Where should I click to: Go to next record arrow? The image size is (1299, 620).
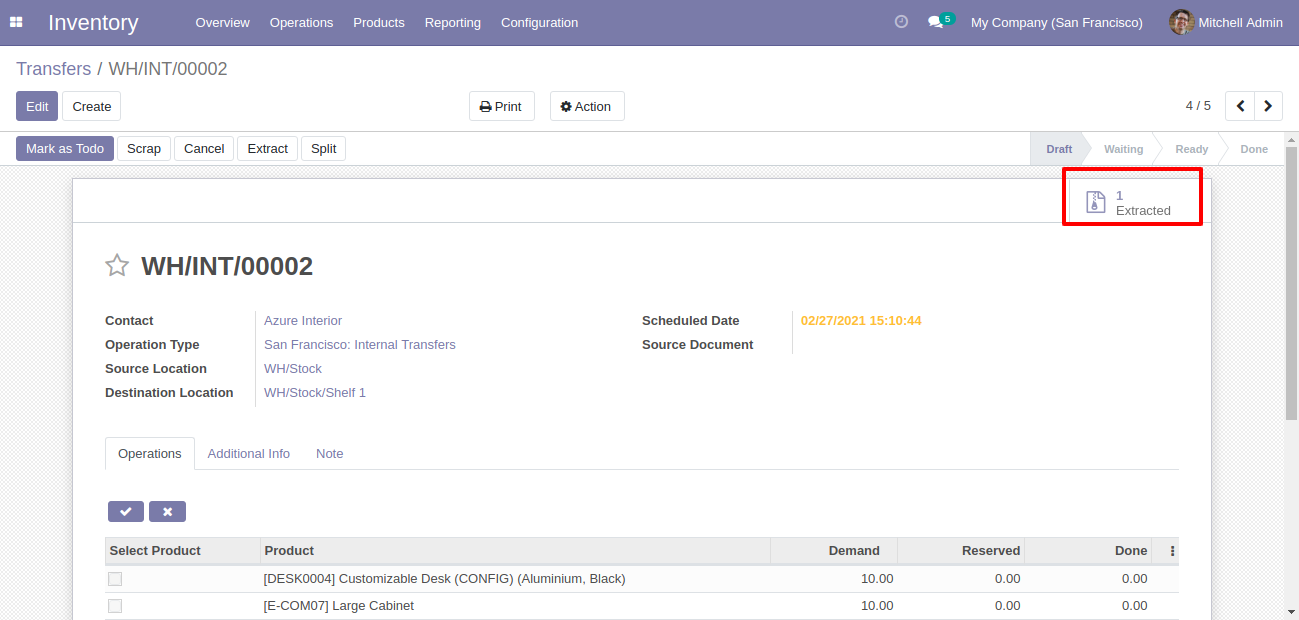coord(1269,106)
